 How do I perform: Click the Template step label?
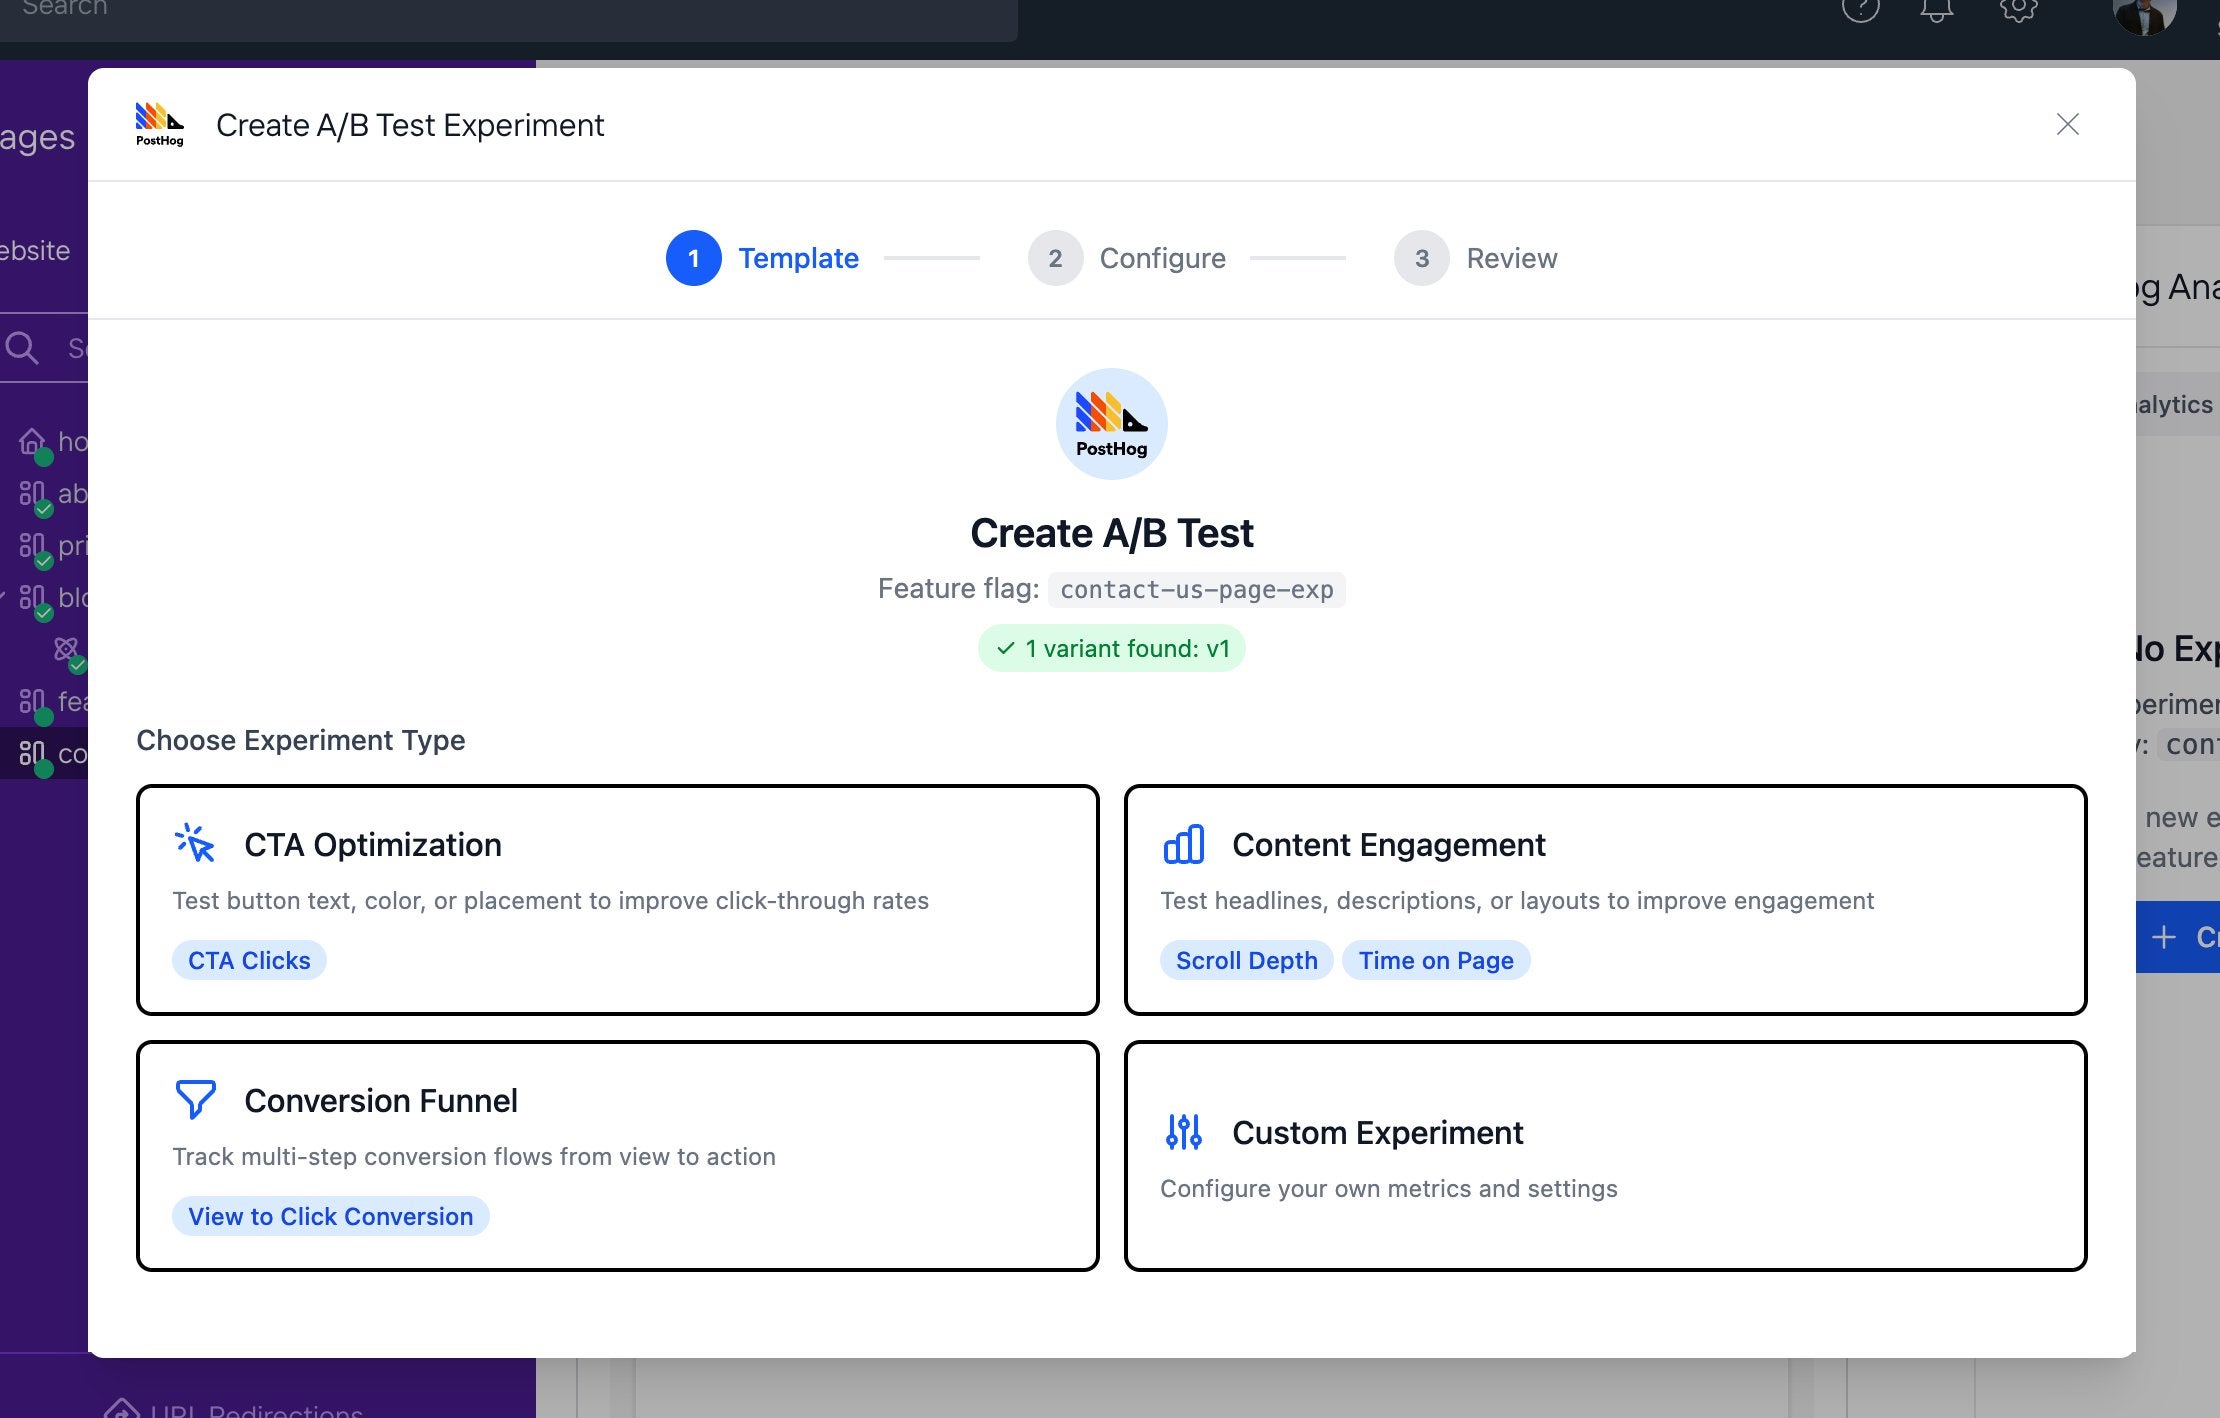point(798,258)
